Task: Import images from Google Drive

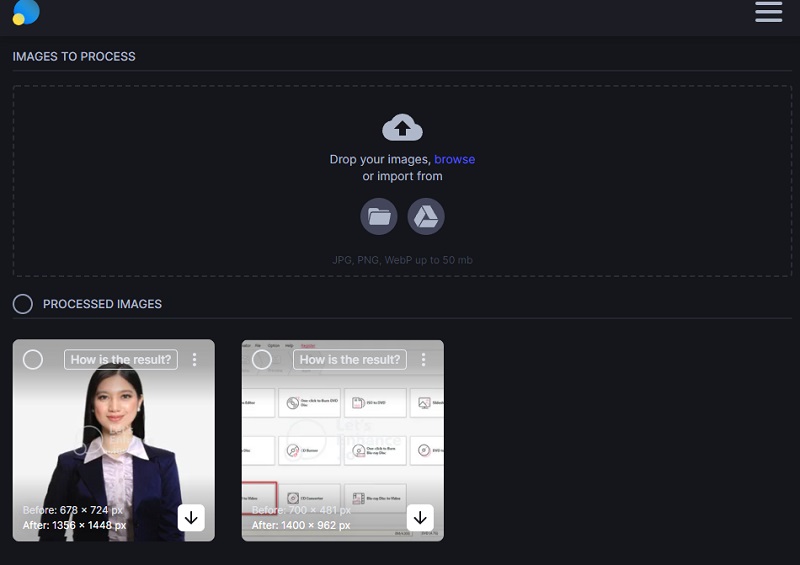Action: [426, 216]
